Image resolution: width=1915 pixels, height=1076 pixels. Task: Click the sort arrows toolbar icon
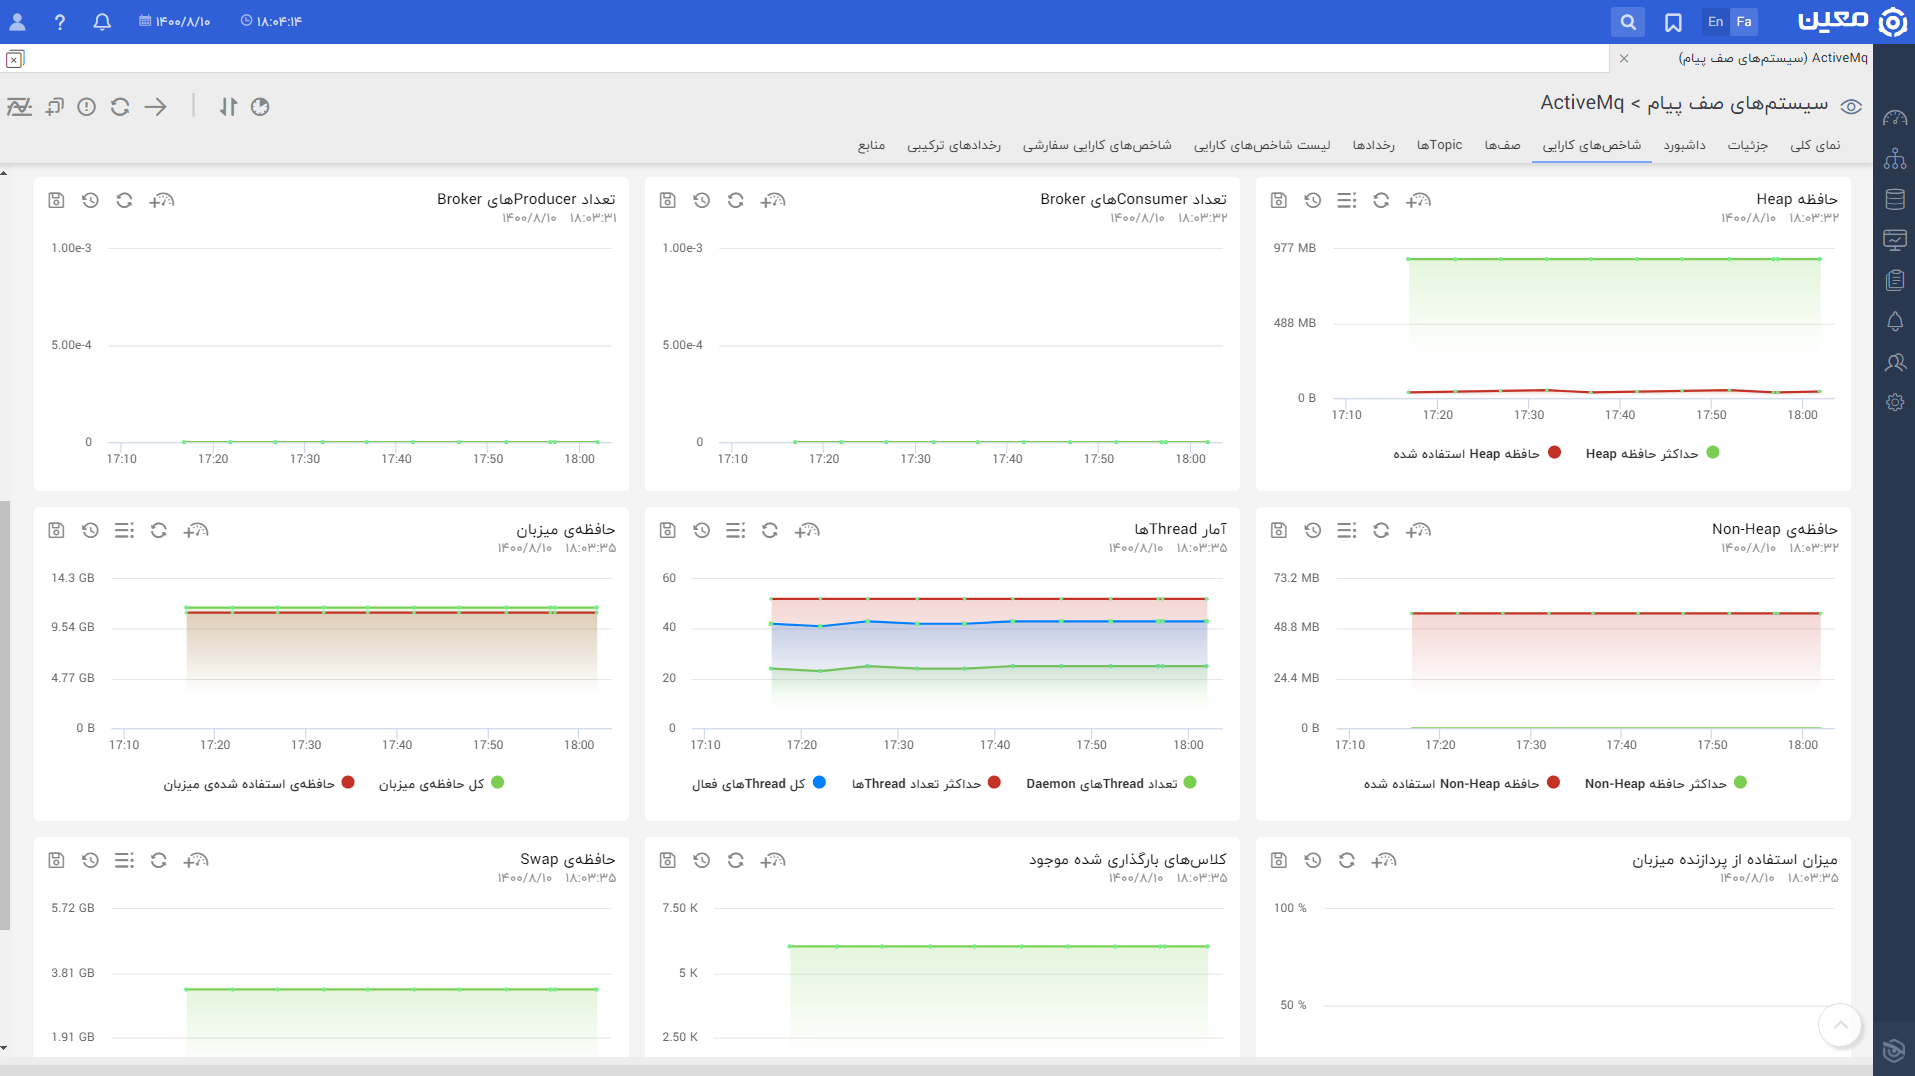point(229,107)
